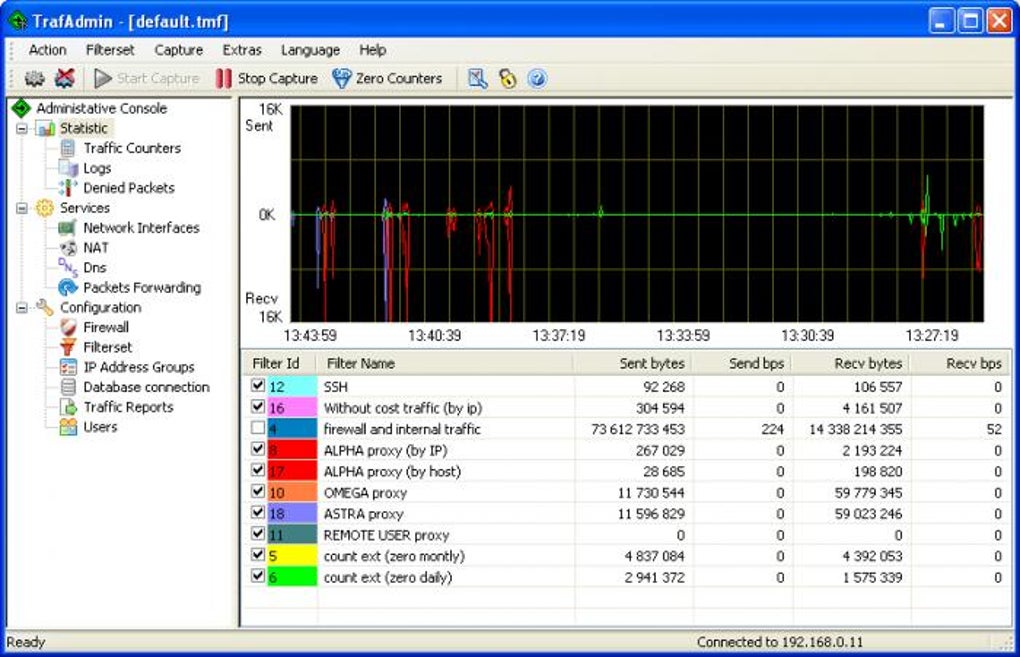1020x657 pixels.
Task: Toggle count ext (zero daily) checkbox
Action: click(258, 576)
